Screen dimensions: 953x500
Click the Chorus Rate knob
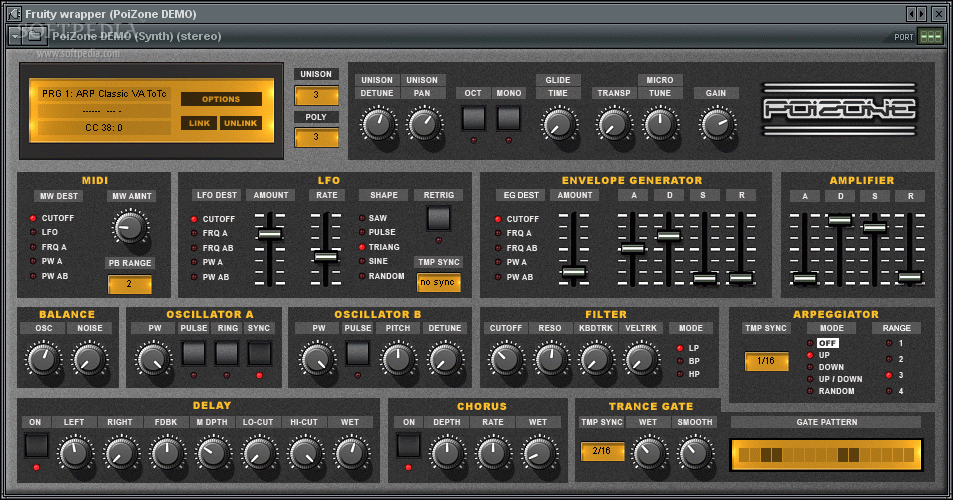493,453
